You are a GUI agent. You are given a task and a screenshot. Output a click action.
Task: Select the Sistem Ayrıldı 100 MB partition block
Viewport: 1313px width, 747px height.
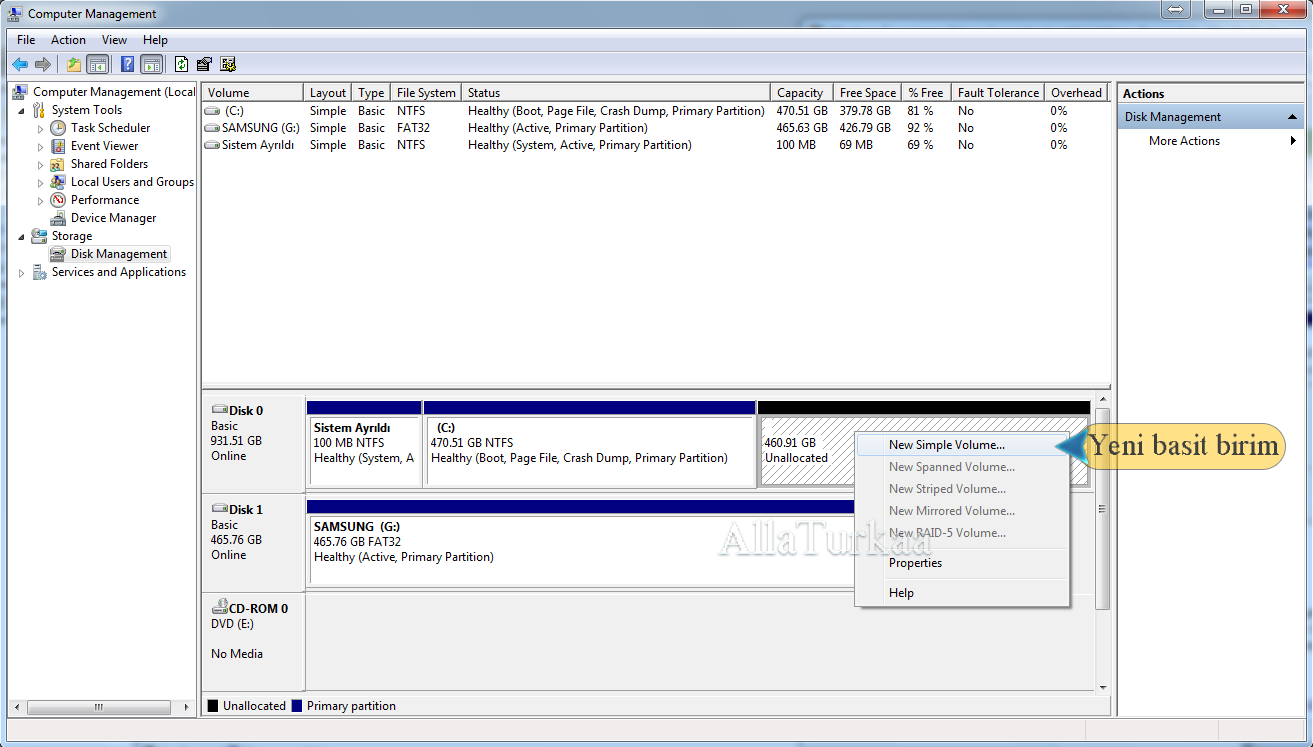pos(365,451)
